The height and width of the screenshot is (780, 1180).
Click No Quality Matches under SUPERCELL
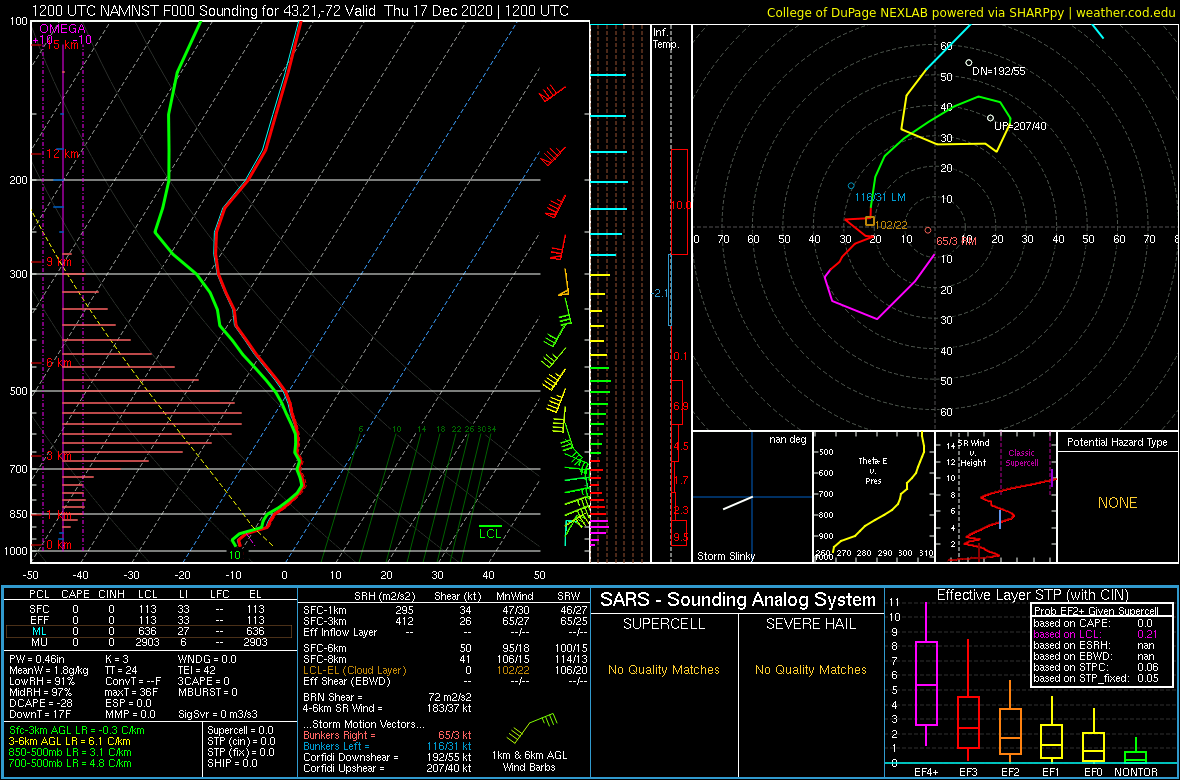tap(663, 669)
